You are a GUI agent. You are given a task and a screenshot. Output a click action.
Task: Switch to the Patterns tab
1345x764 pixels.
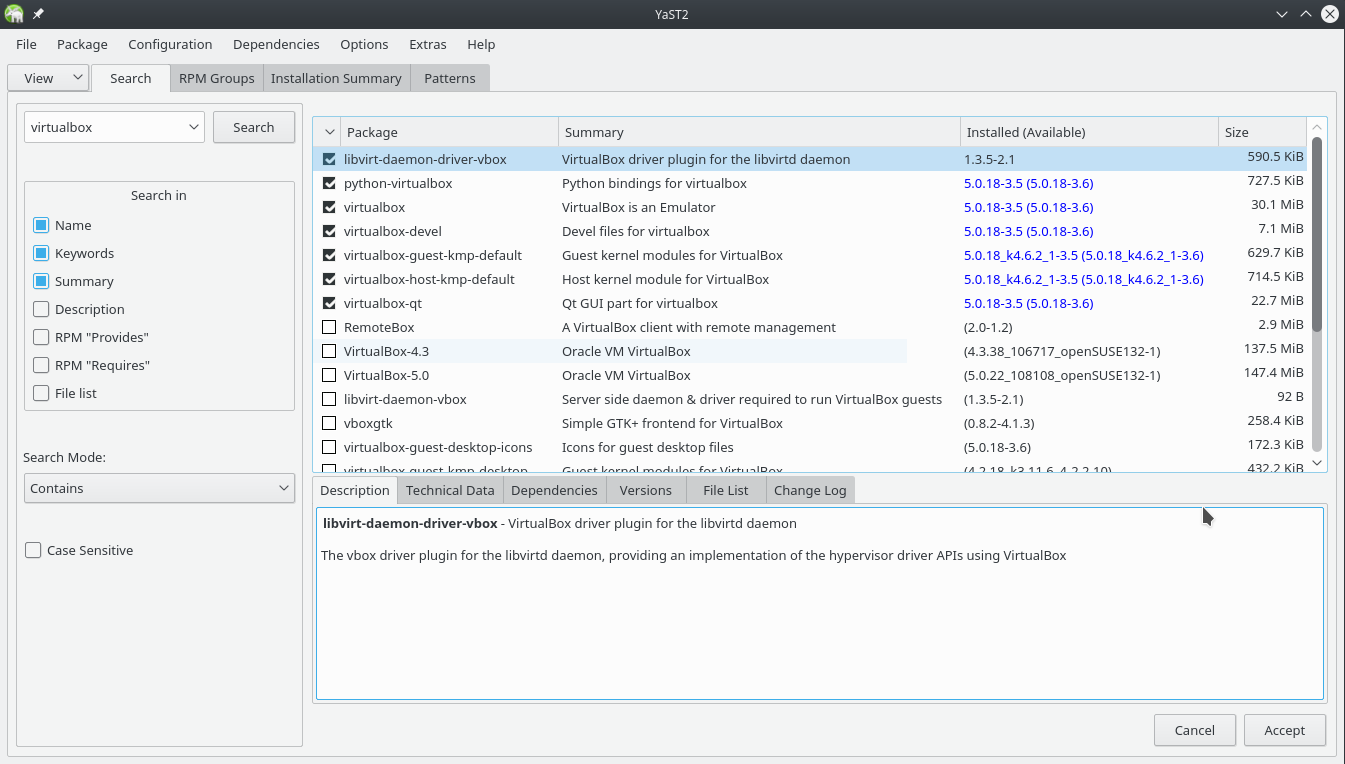(450, 78)
